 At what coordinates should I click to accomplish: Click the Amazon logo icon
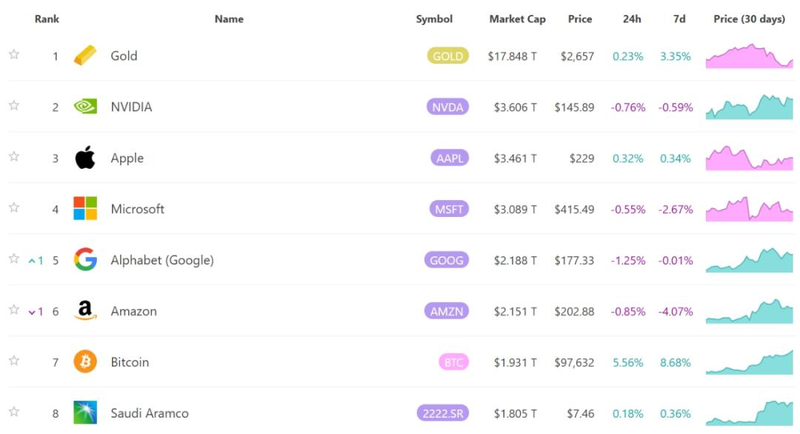coord(86,311)
